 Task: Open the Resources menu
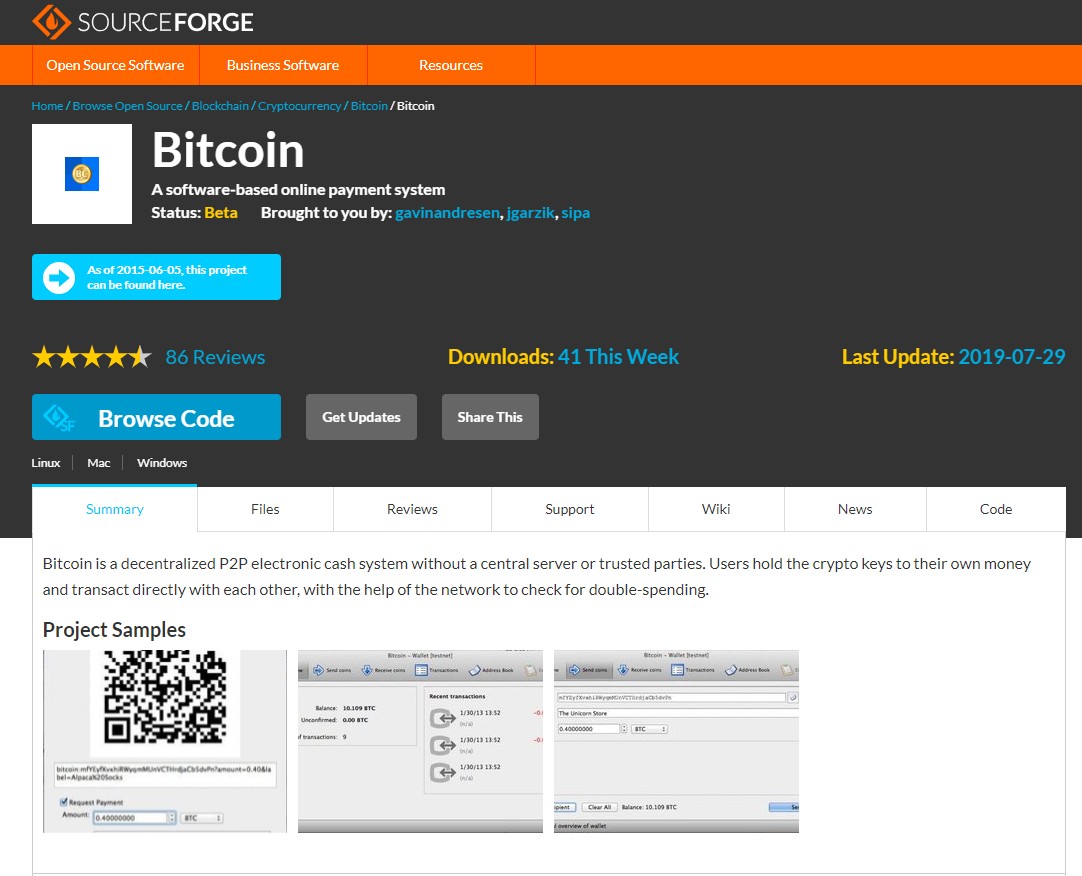click(x=450, y=65)
